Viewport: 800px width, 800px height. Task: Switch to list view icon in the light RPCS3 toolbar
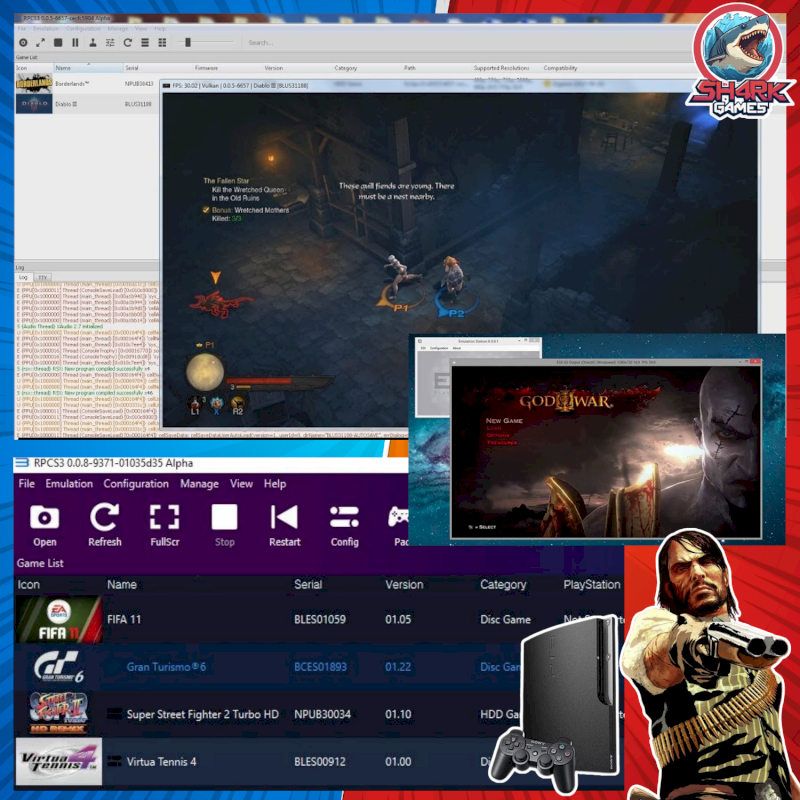[x=145, y=43]
